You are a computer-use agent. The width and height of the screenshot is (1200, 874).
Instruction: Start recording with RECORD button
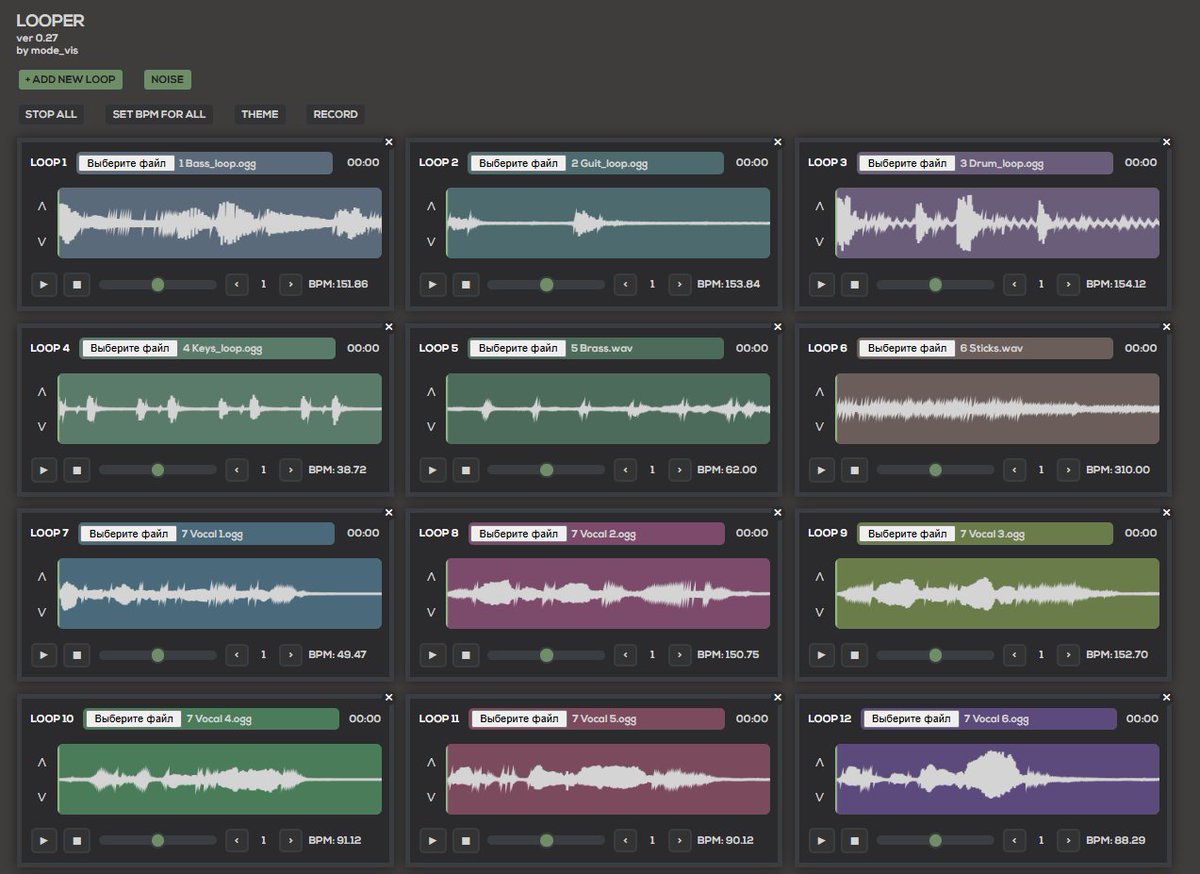point(336,114)
